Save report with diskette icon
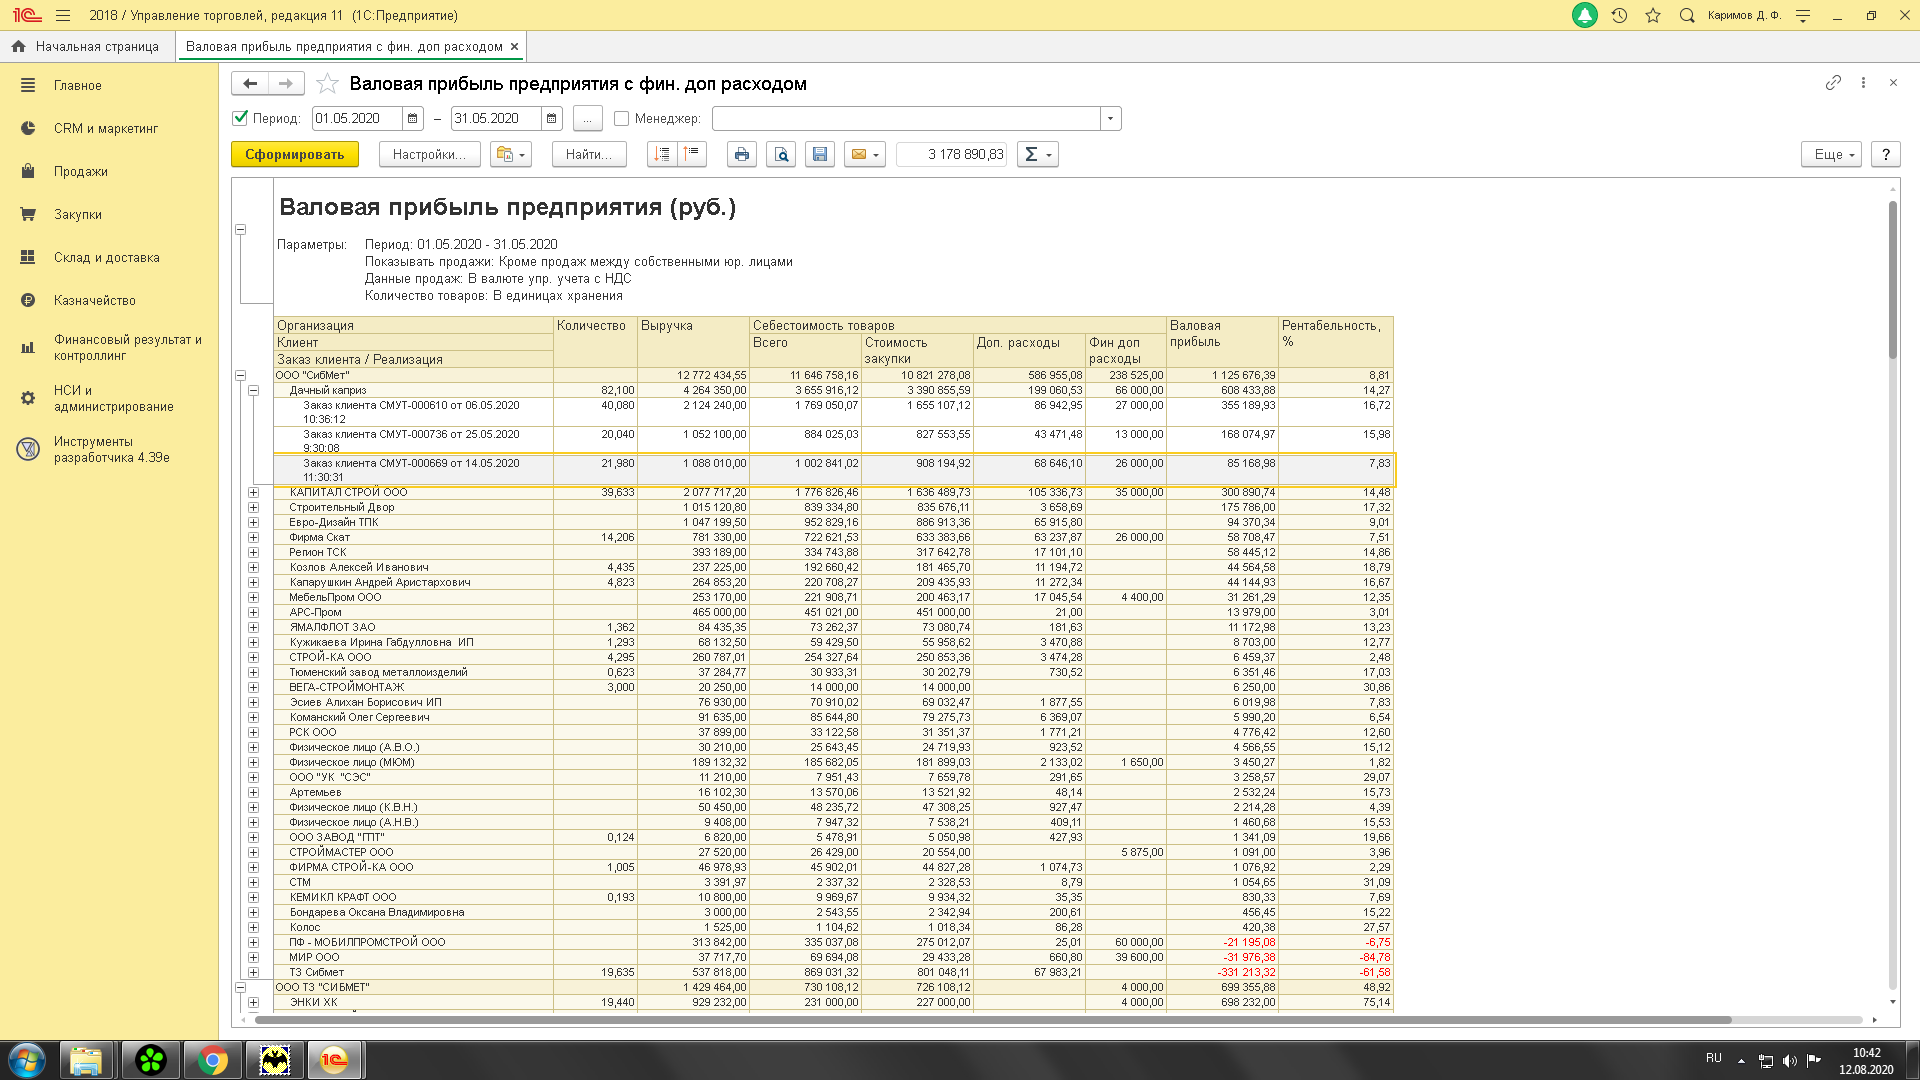This screenshot has height=1080, width=1920. coord(820,154)
